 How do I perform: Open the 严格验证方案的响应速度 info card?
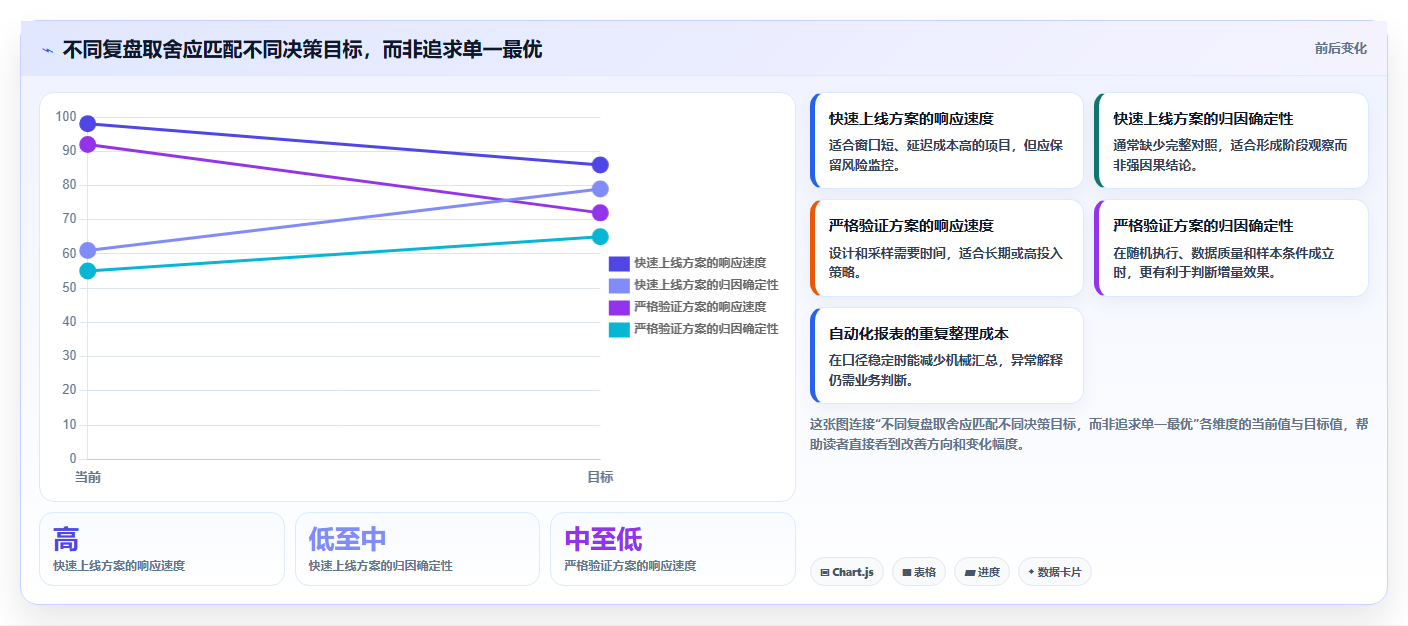pos(946,248)
